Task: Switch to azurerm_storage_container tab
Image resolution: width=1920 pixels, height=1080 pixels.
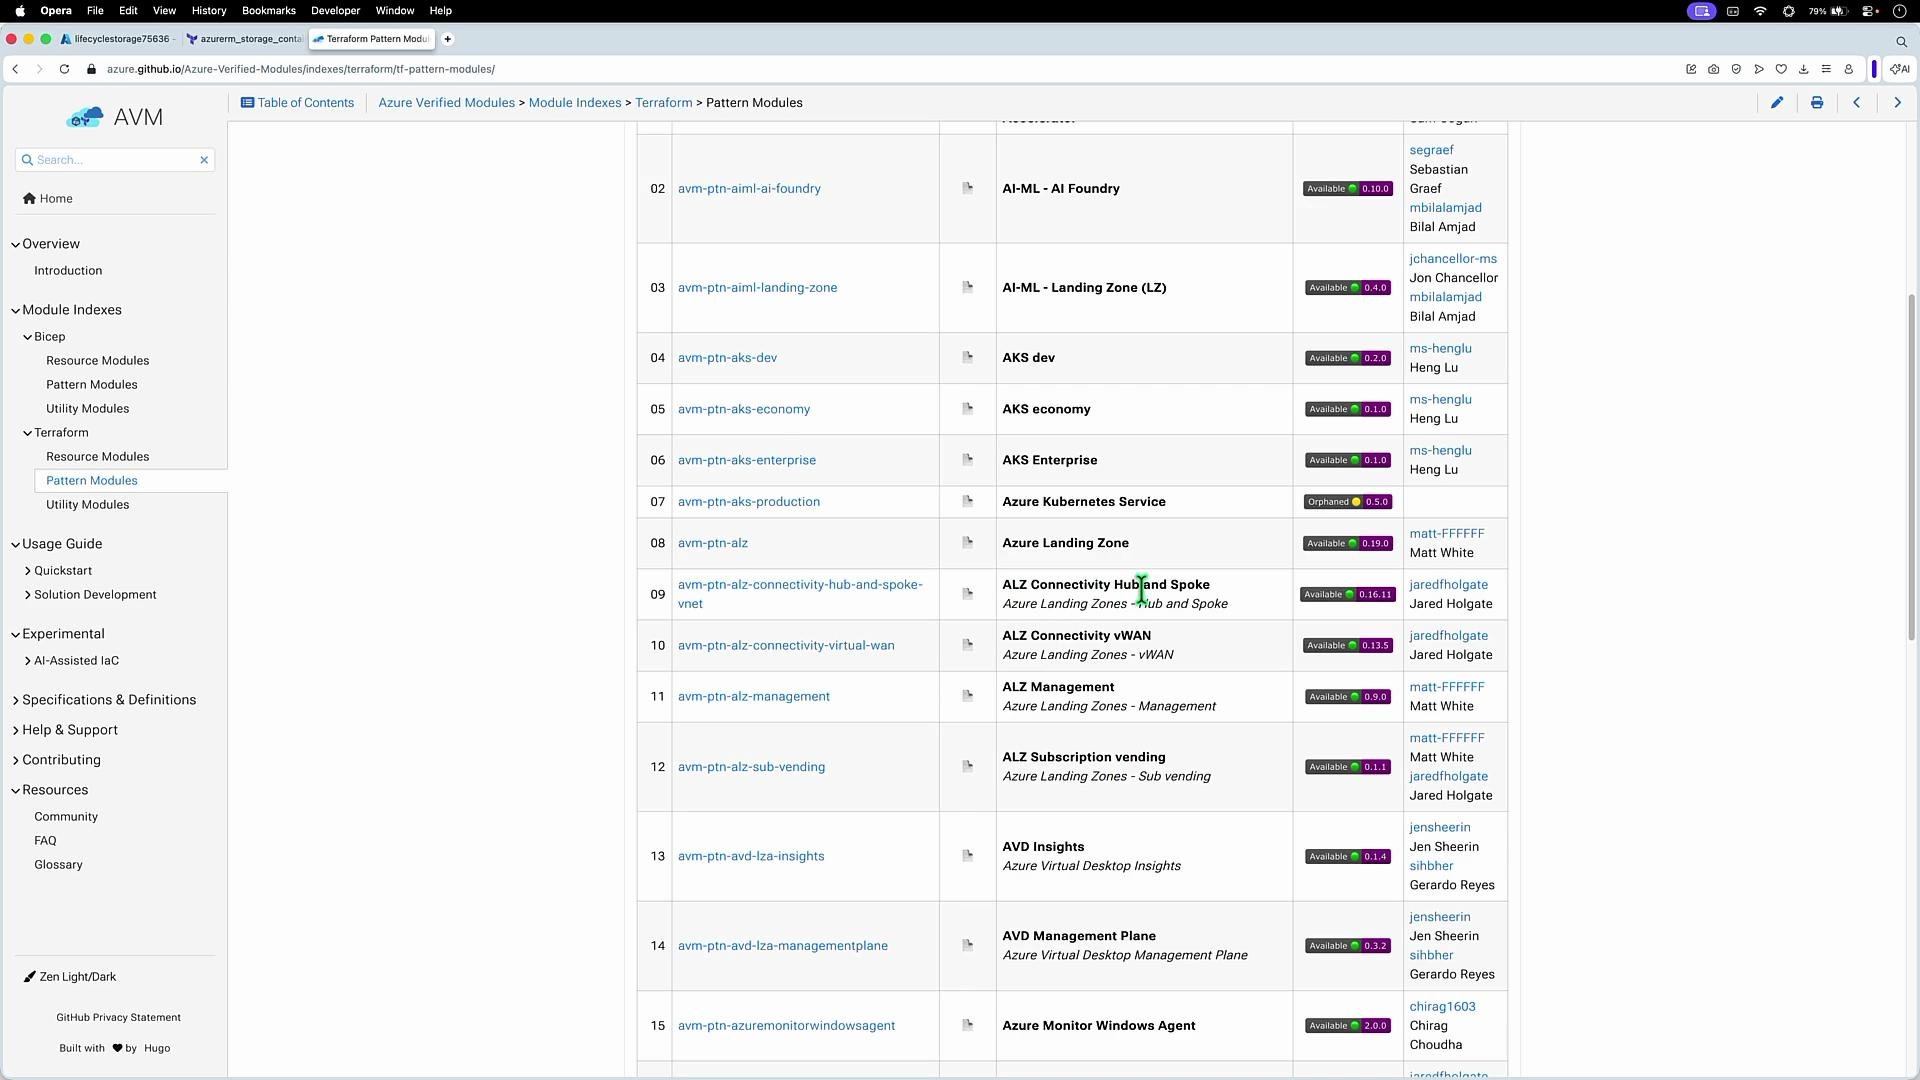Action: coord(244,39)
